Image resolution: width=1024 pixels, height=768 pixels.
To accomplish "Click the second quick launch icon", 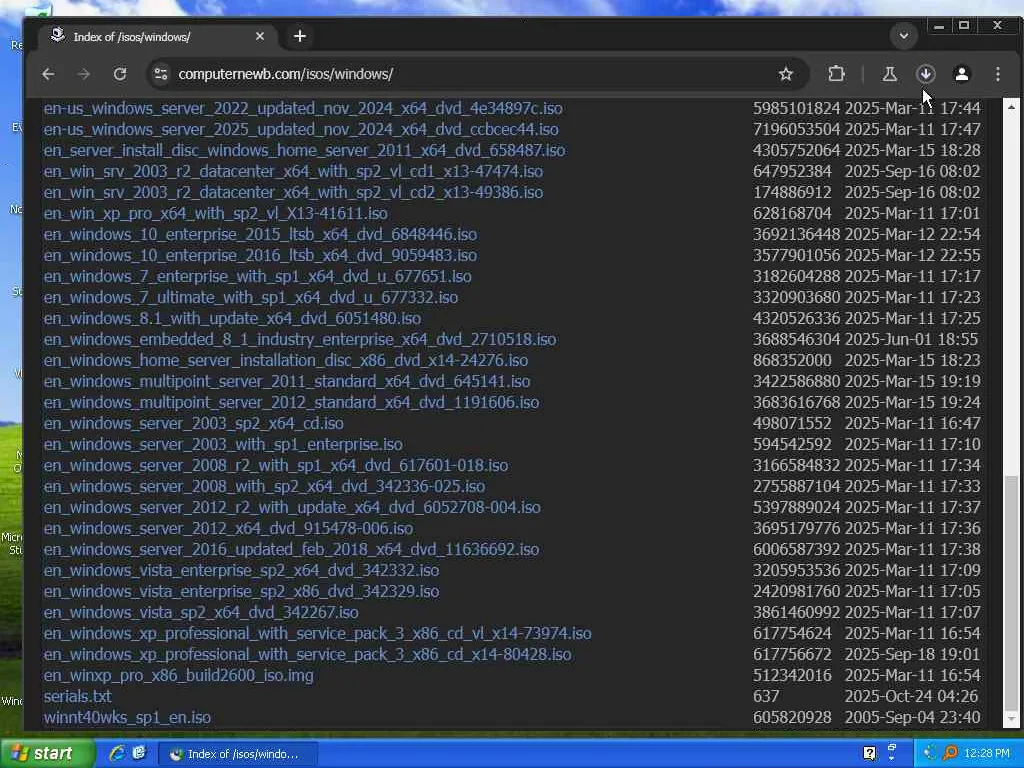I will point(139,753).
